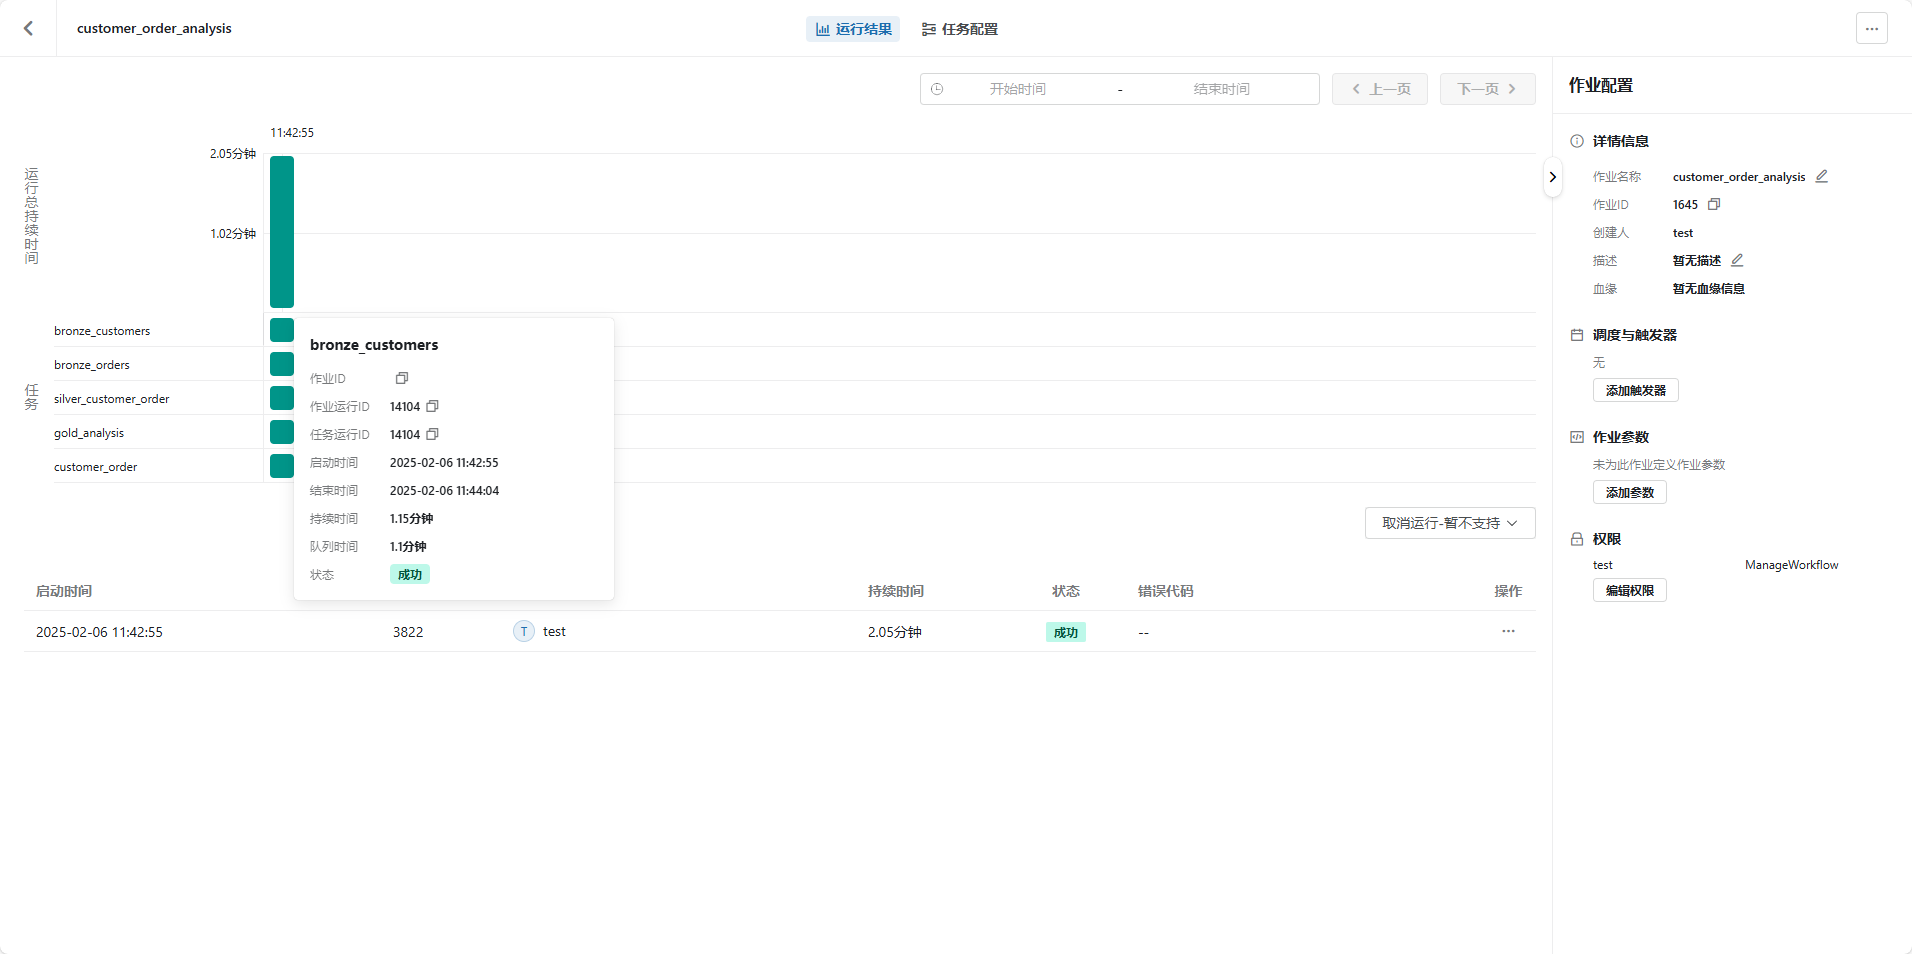Screen dimensions: 1912x954
Task: Click the 成功 status badge in the popup
Action: (410, 574)
